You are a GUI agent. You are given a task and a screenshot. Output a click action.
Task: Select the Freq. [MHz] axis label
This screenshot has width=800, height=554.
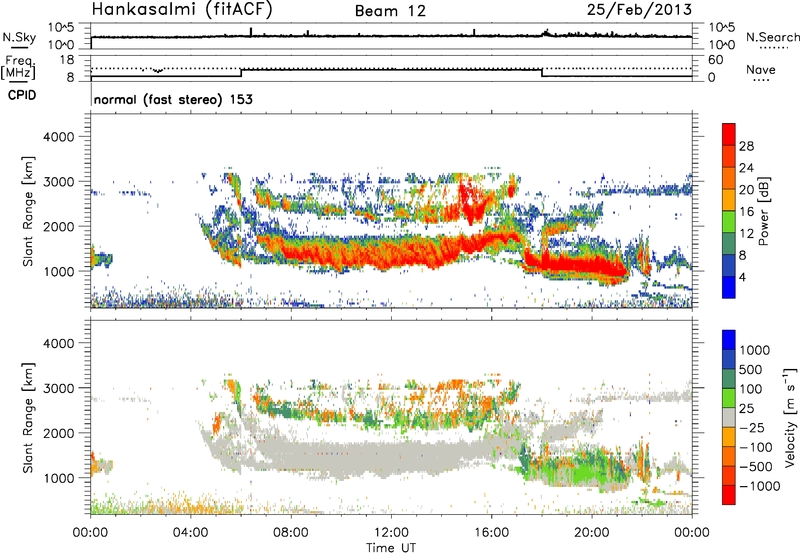coord(20,68)
